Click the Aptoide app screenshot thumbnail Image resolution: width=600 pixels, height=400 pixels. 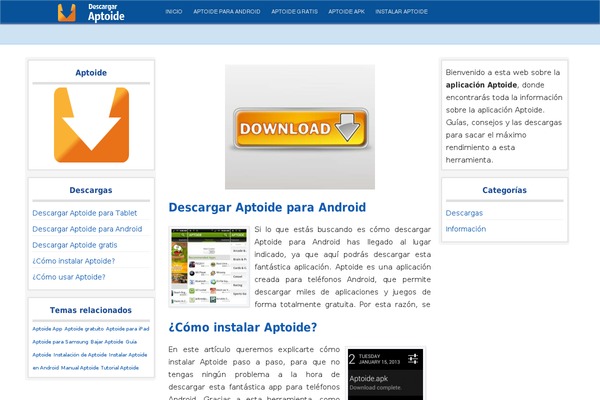[209, 267]
